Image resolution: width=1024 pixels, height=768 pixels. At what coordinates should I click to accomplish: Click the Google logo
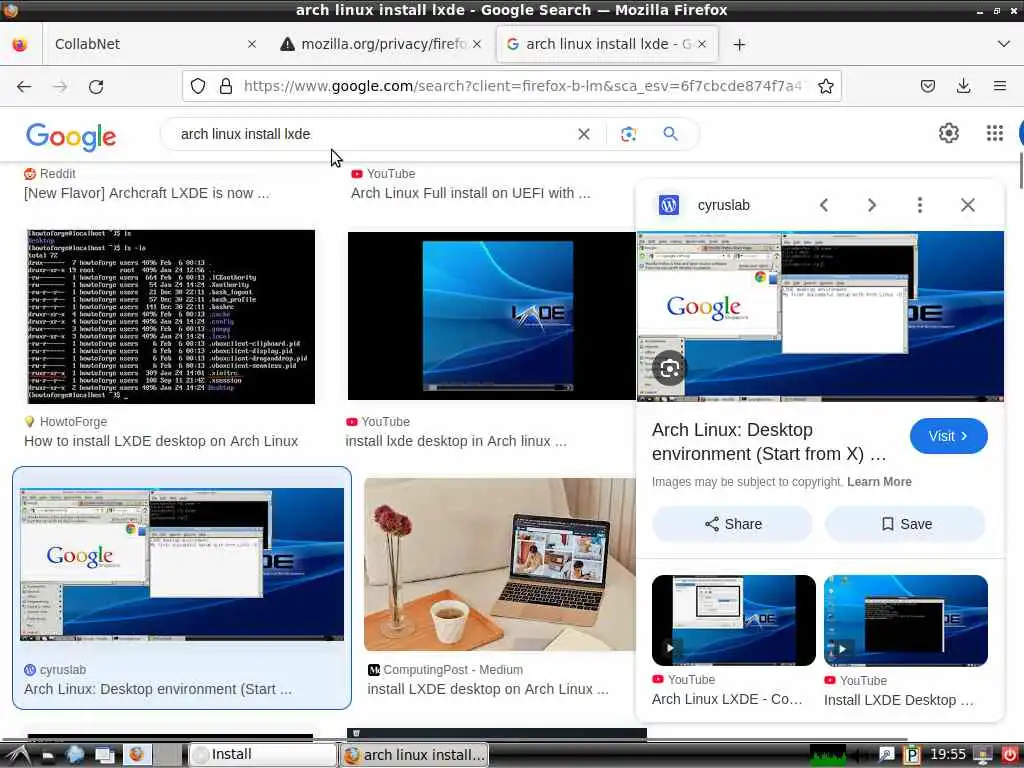tap(71, 136)
